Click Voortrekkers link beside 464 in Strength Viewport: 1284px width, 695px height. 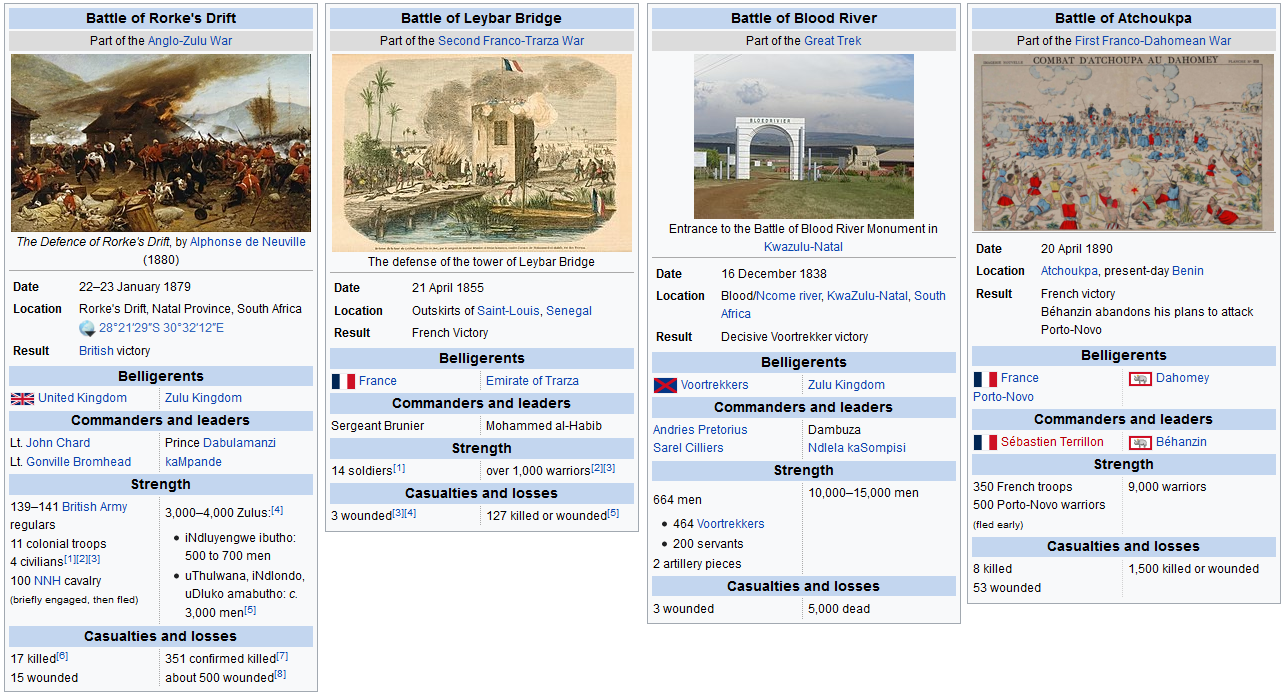[x=730, y=524]
